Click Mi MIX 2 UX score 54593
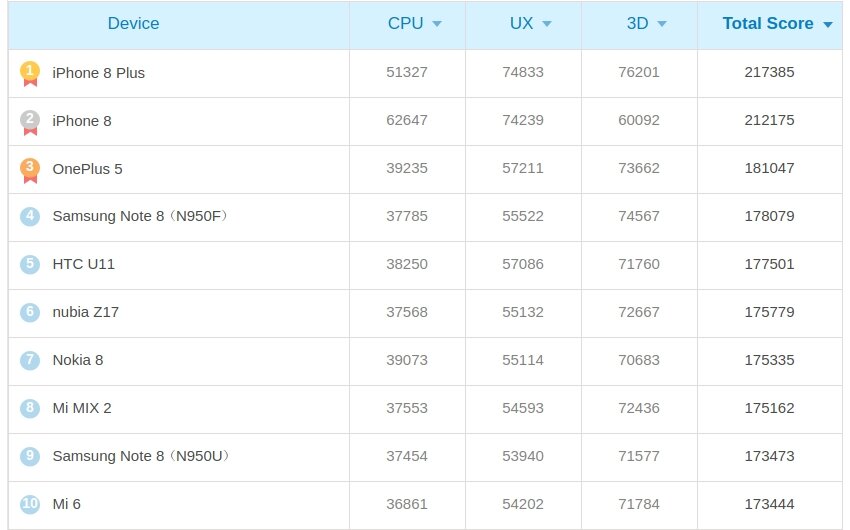The width and height of the screenshot is (850, 530). tap(523, 408)
